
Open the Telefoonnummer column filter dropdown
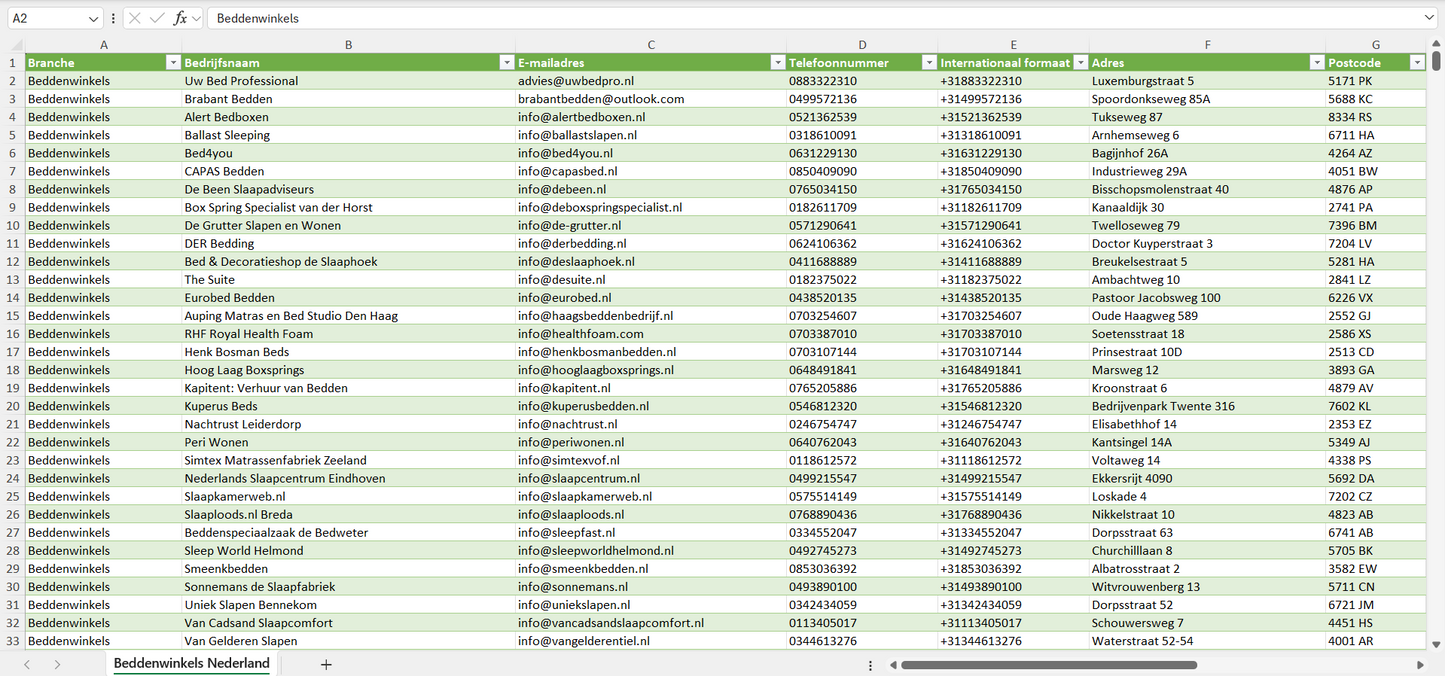click(929, 63)
